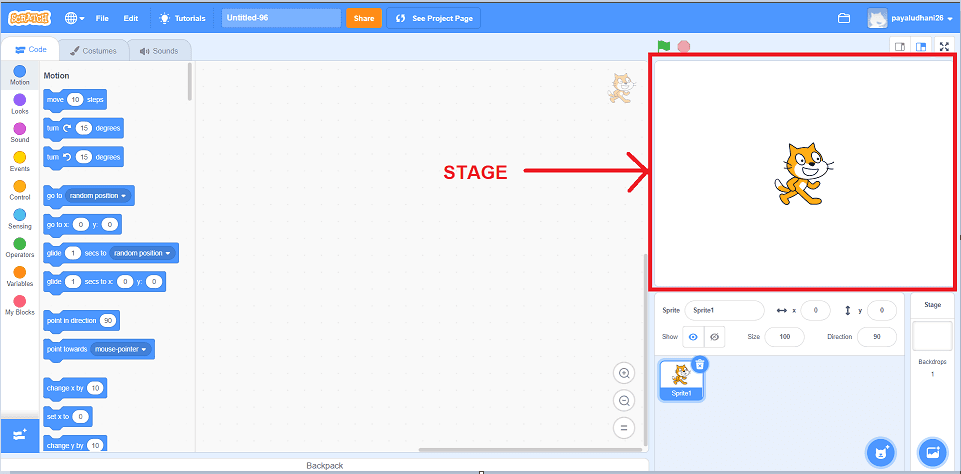
Task: Click the change y by 10 block
Action: (75, 444)
